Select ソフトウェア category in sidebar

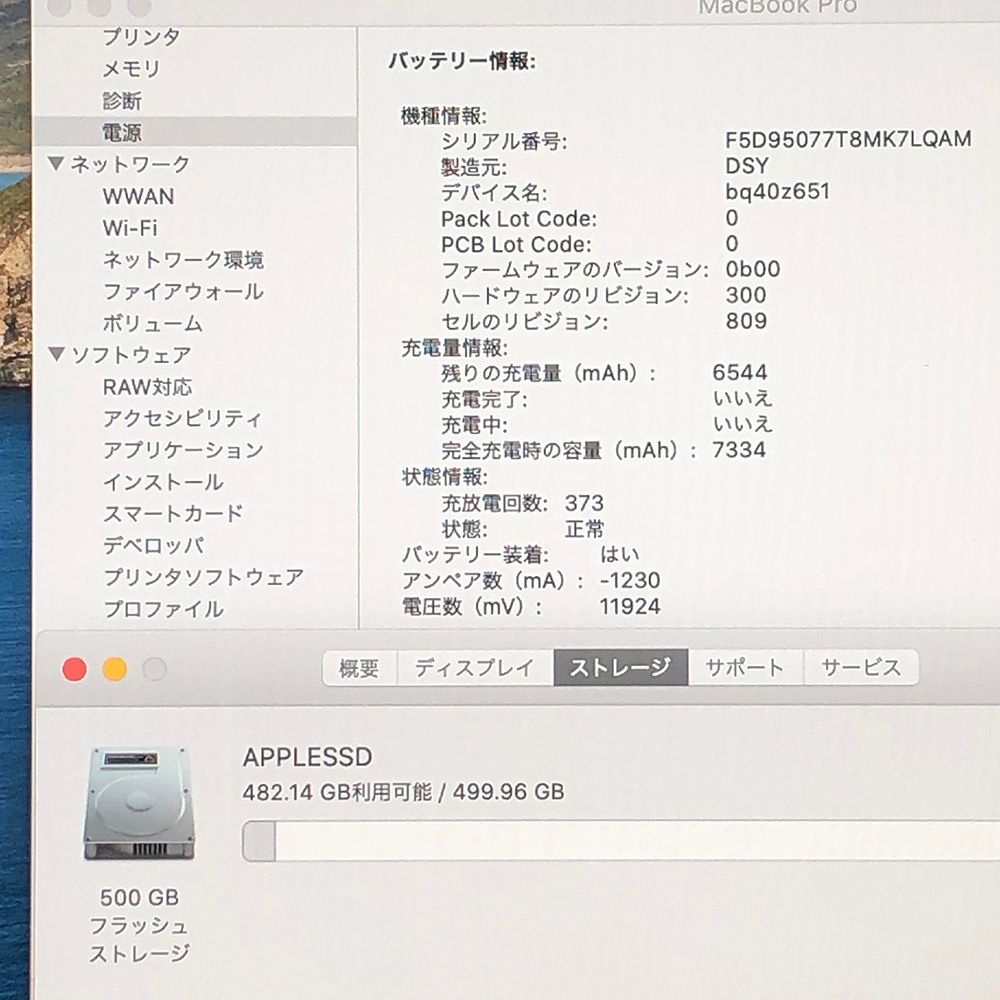coord(131,355)
